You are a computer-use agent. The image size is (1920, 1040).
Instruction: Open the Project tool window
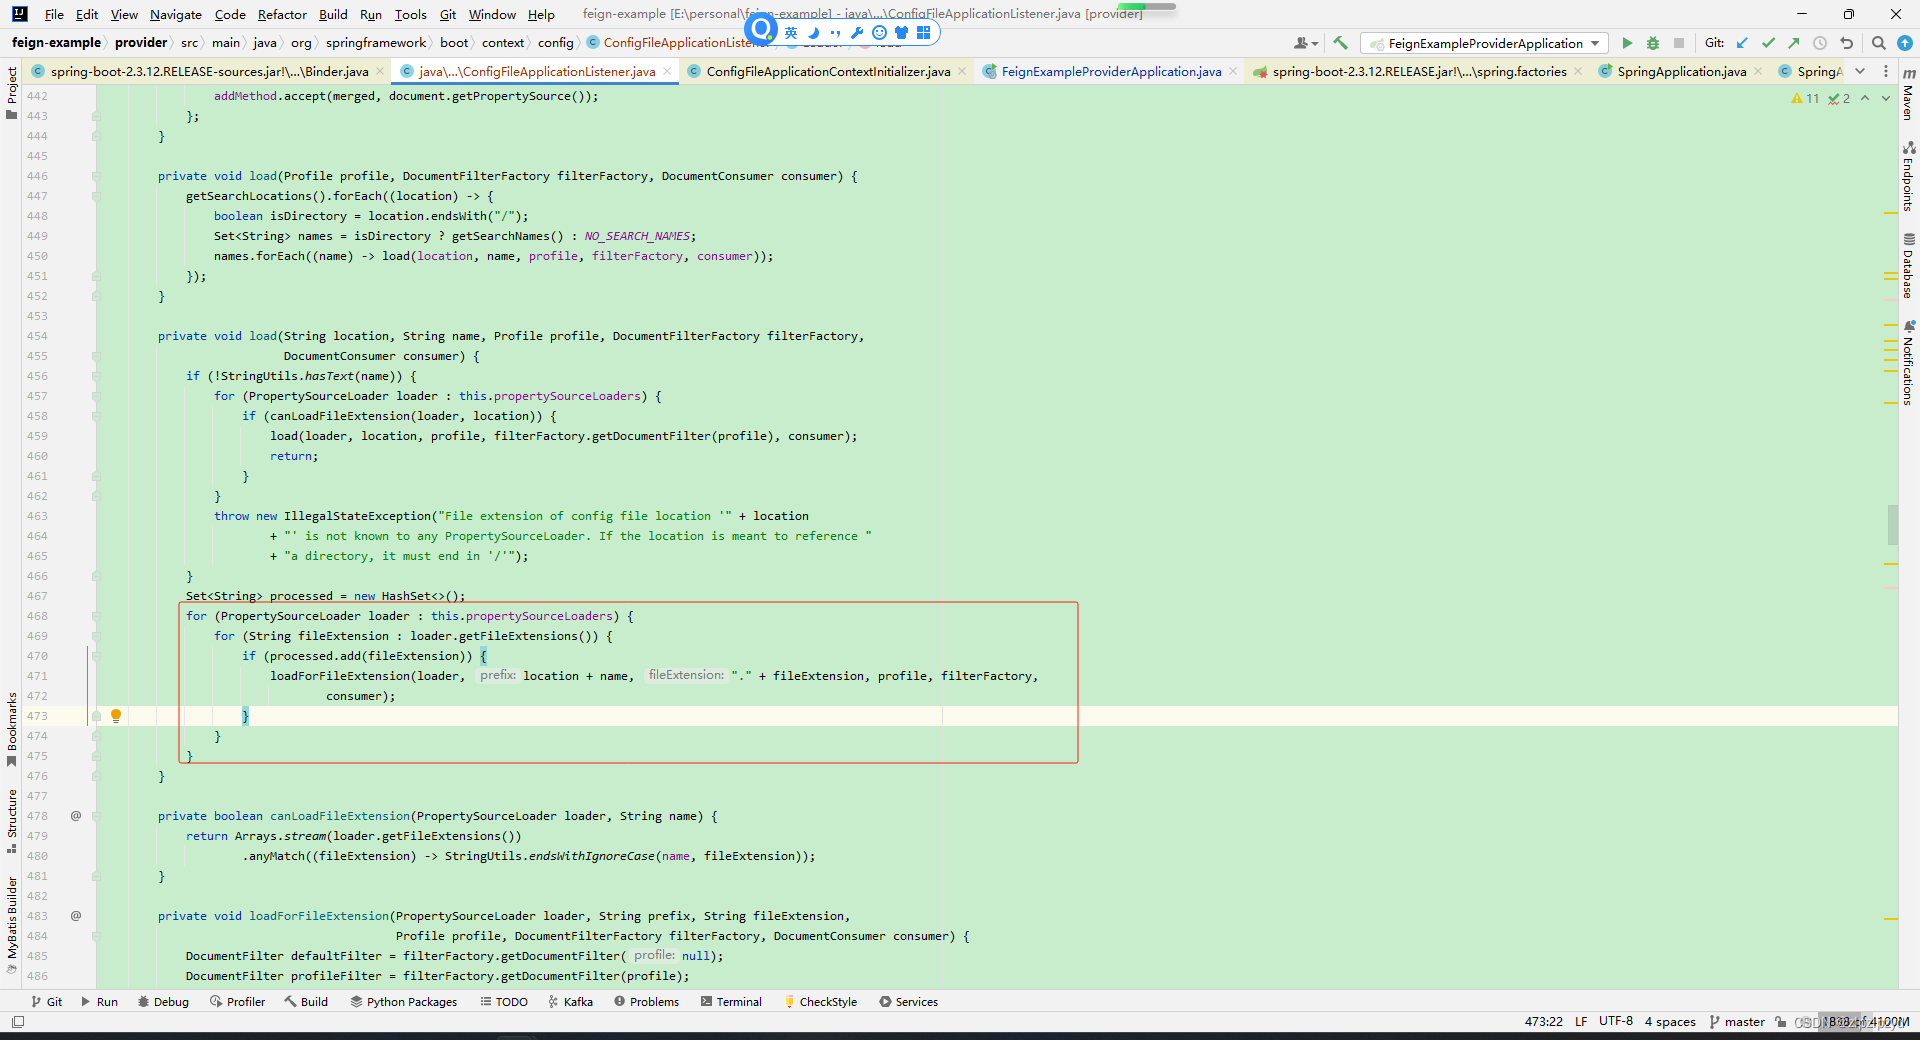12,92
